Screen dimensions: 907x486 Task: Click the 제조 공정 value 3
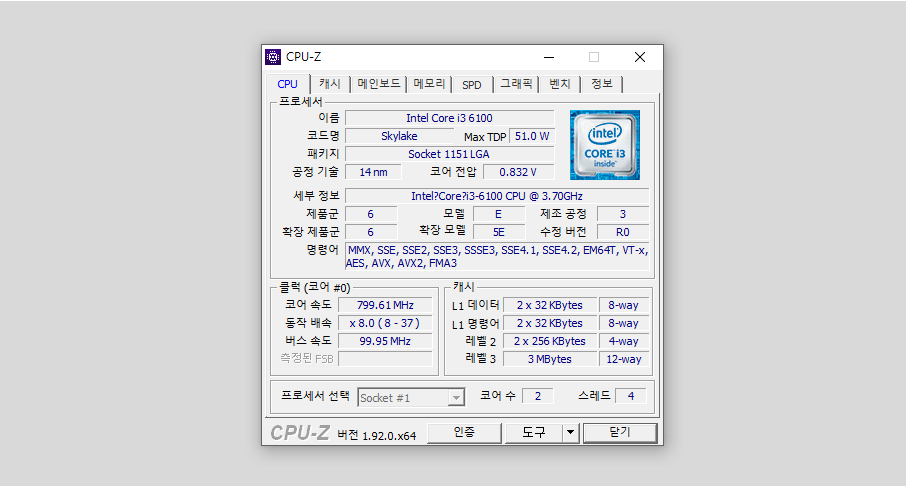pyautogui.click(x=622, y=214)
